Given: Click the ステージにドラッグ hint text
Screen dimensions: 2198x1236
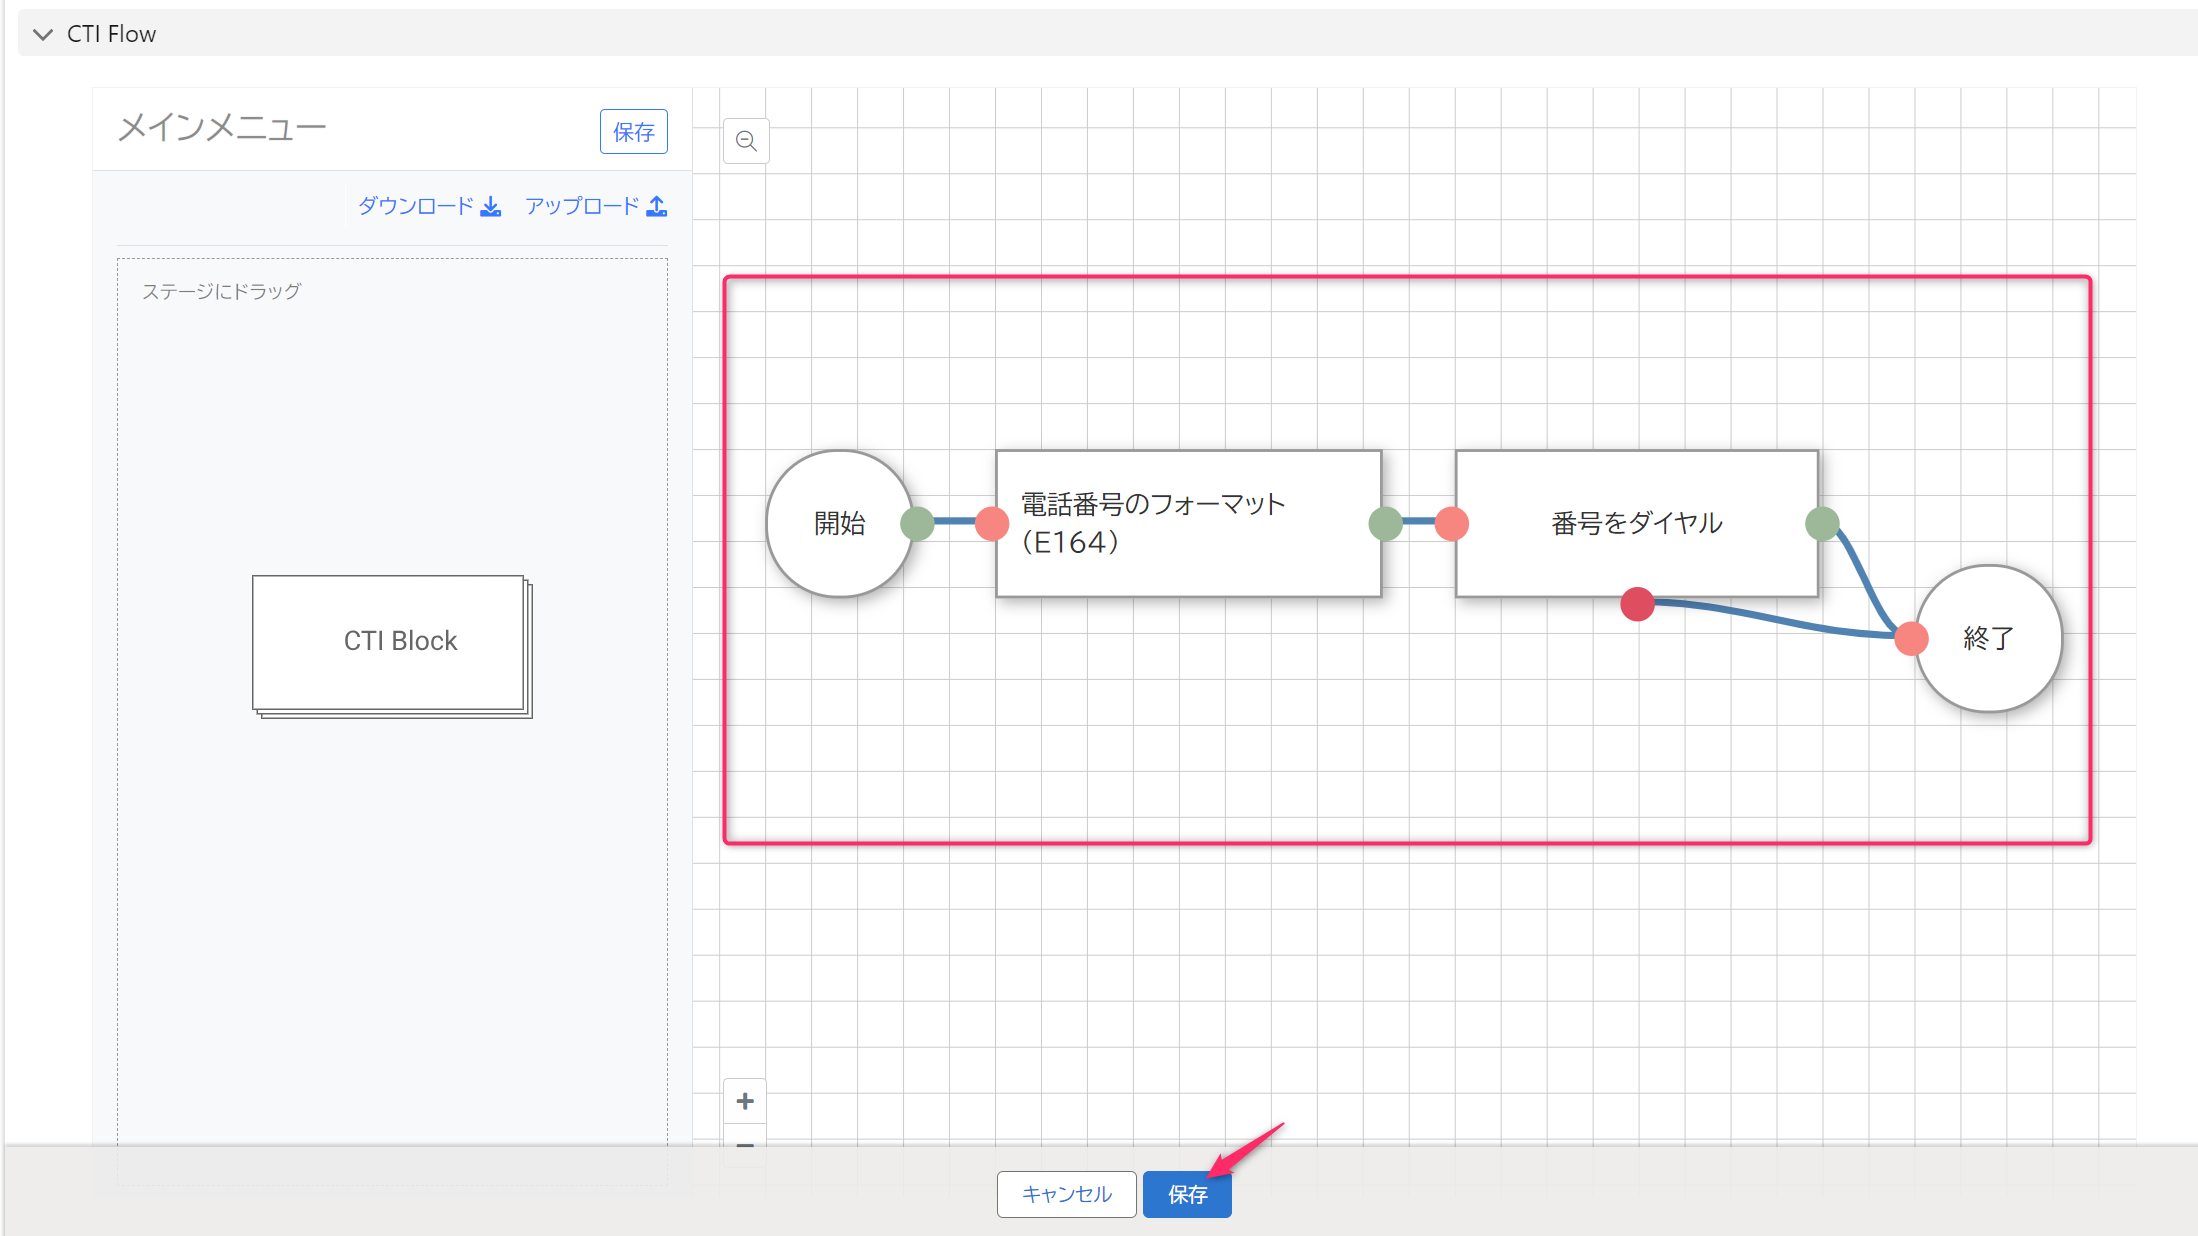Looking at the screenshot, I should pos(221,291).
